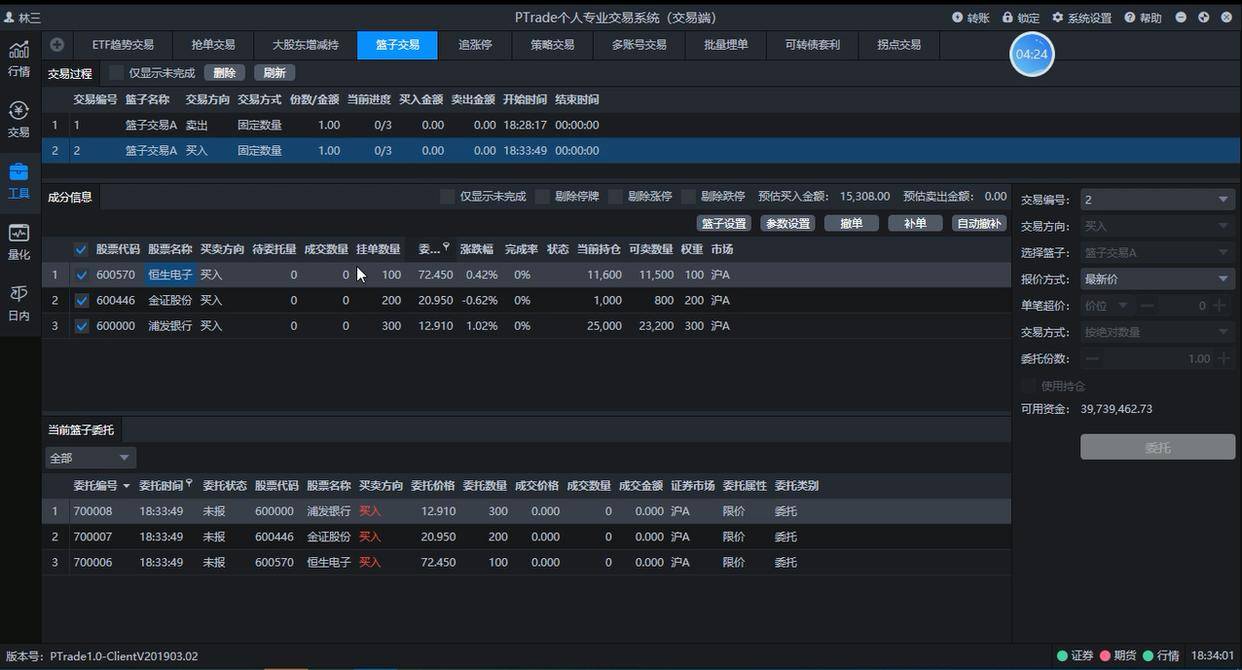Switch to the 可转债套利 tab
This screenshot has height=670, width=1242.
pos(812,45)
